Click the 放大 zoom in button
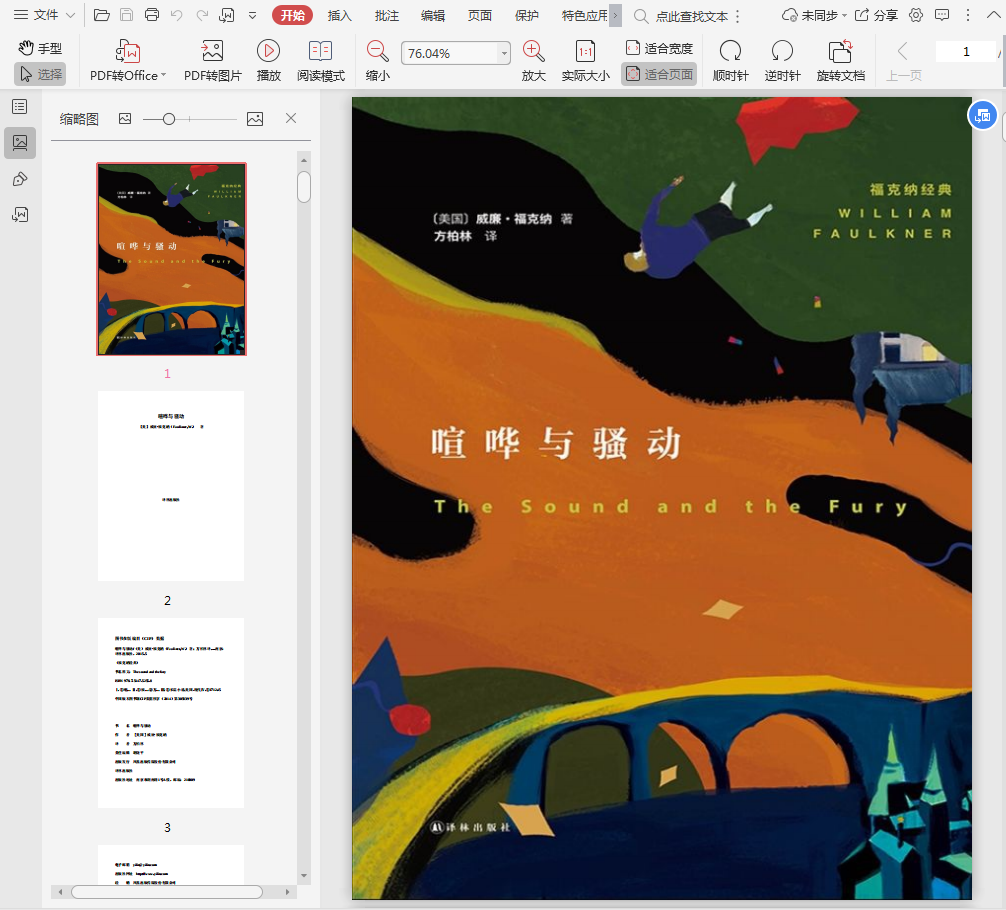Image resolution: width=1006 pixels, height=910 pixels. coord(533,61)
